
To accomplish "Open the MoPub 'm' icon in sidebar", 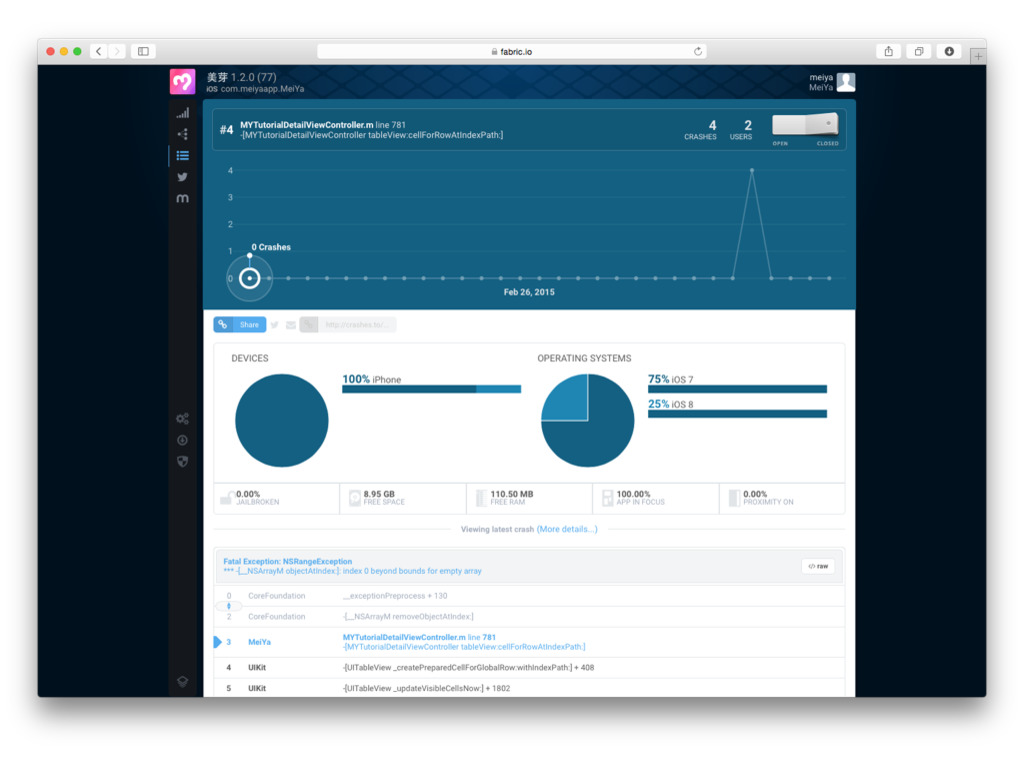I will (x=182, y=198).
